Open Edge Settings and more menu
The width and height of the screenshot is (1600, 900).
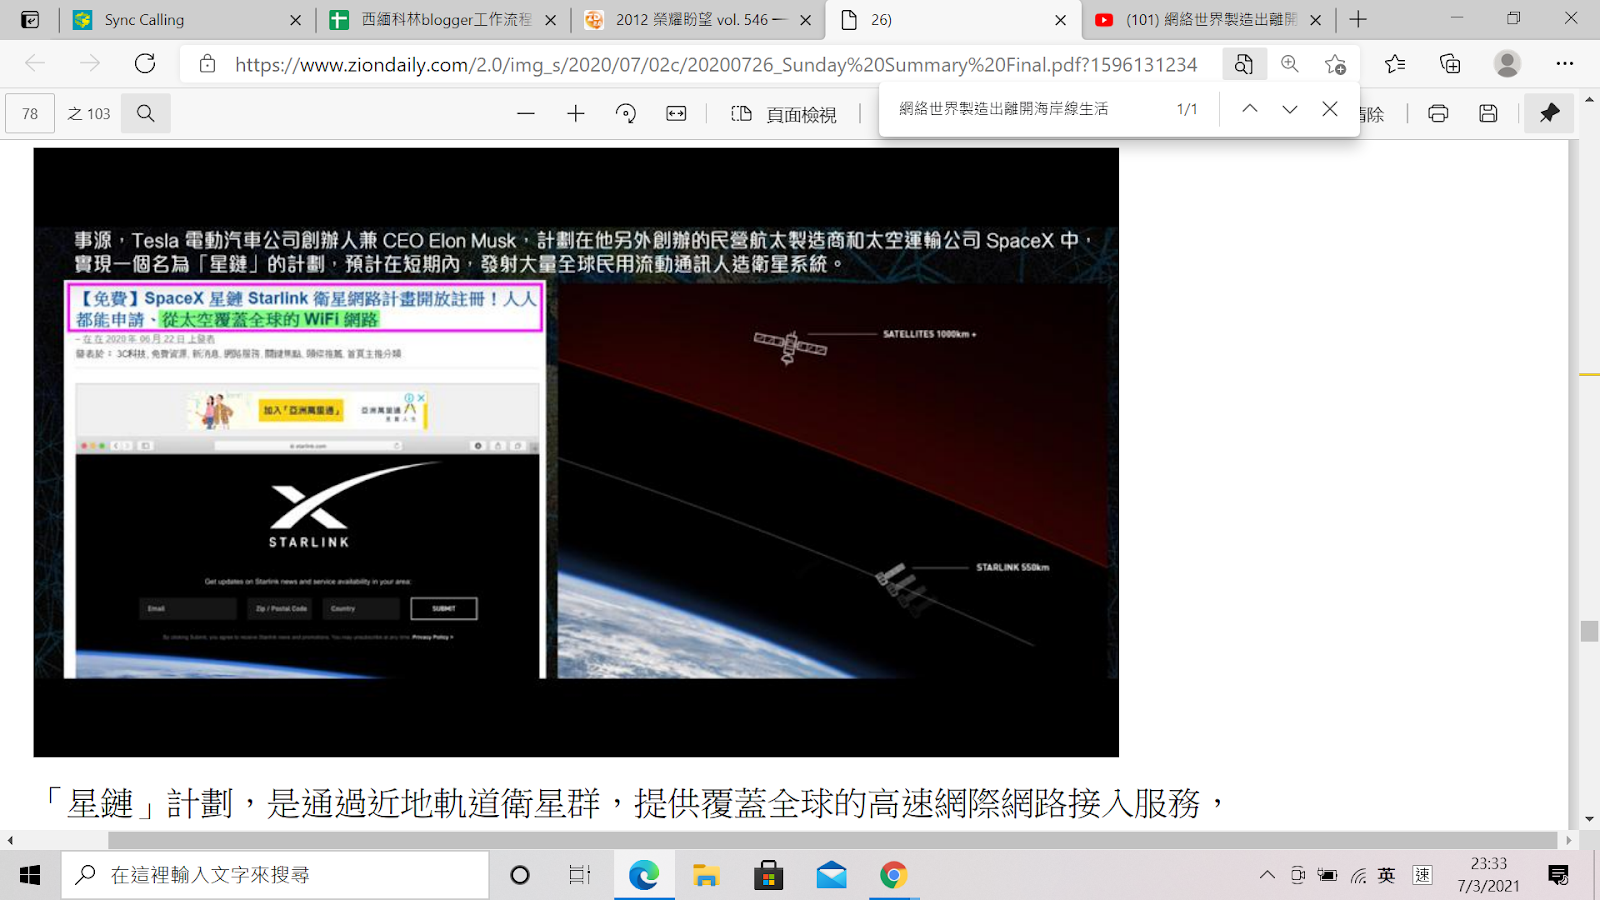coord(1565,64)
